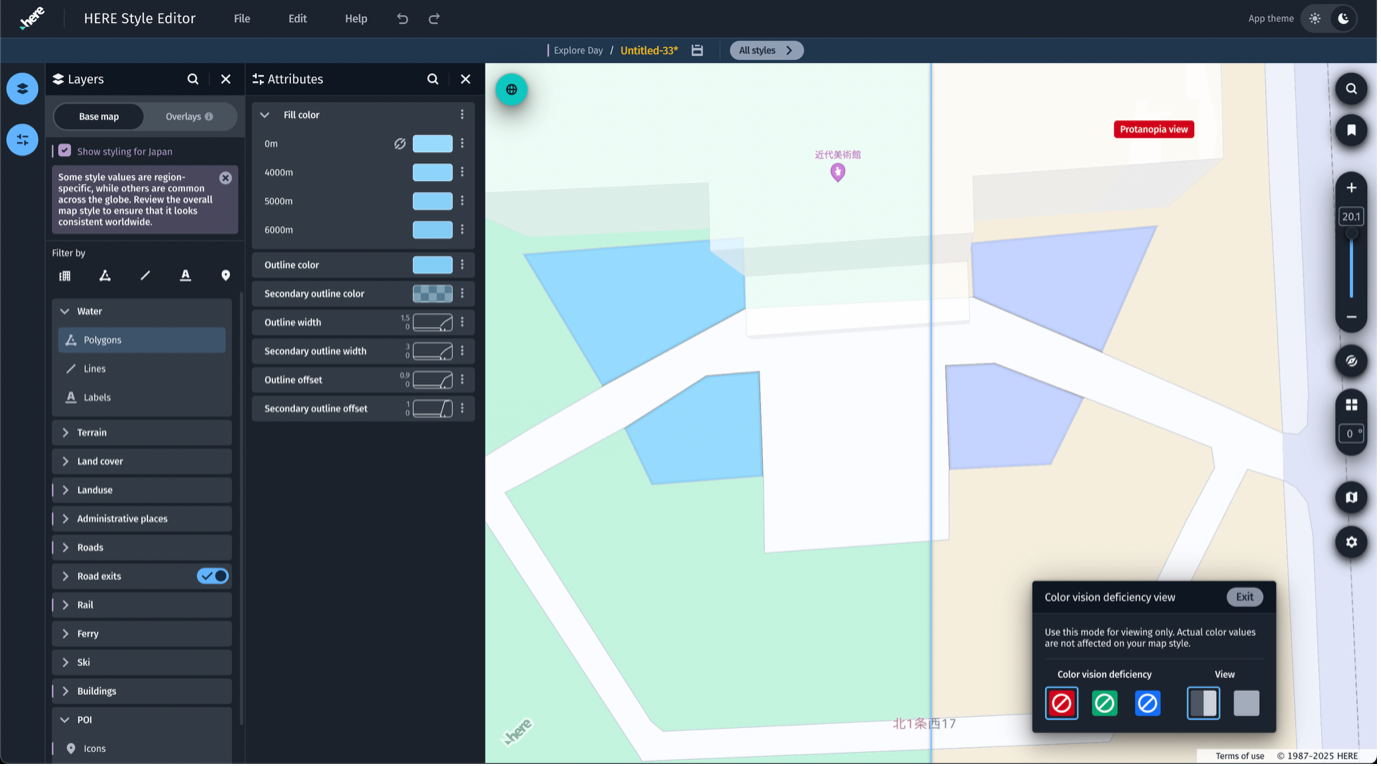Viewport: 1381px width, 766px height.
Task: Open the File menu
Action: 242,19
